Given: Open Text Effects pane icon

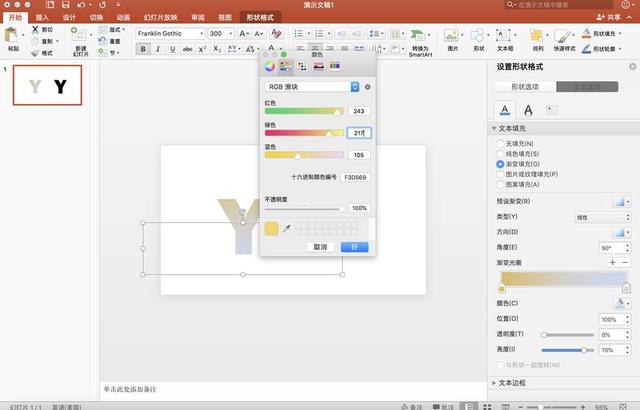Looking at the screenshot, I should click(528, 110).
